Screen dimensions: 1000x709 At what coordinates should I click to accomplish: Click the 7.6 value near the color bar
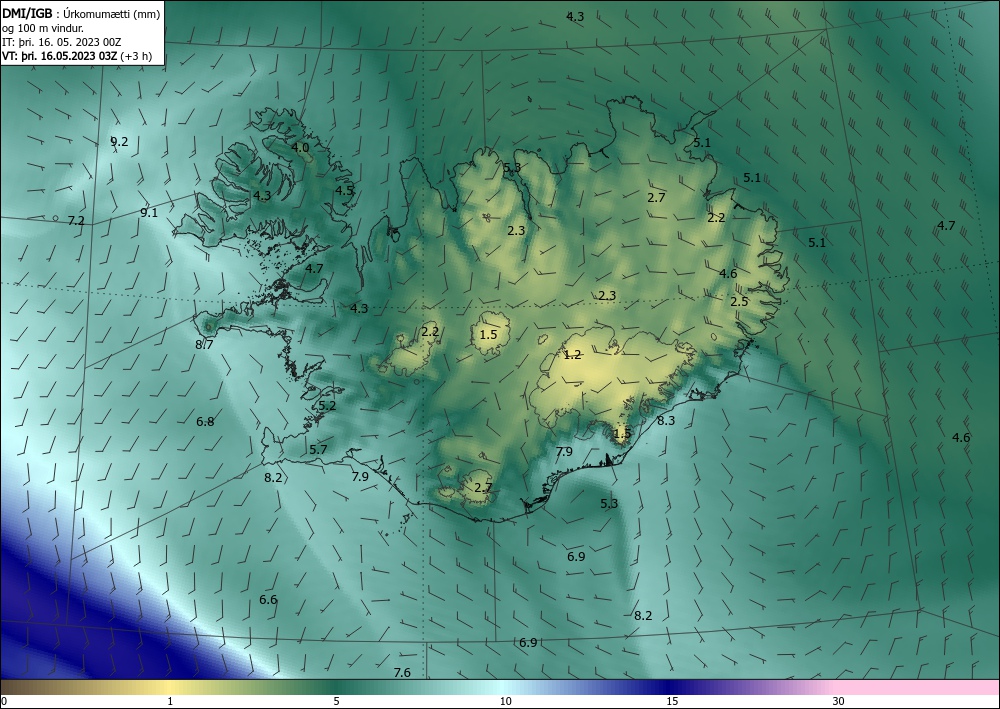(x=402, y=673)
